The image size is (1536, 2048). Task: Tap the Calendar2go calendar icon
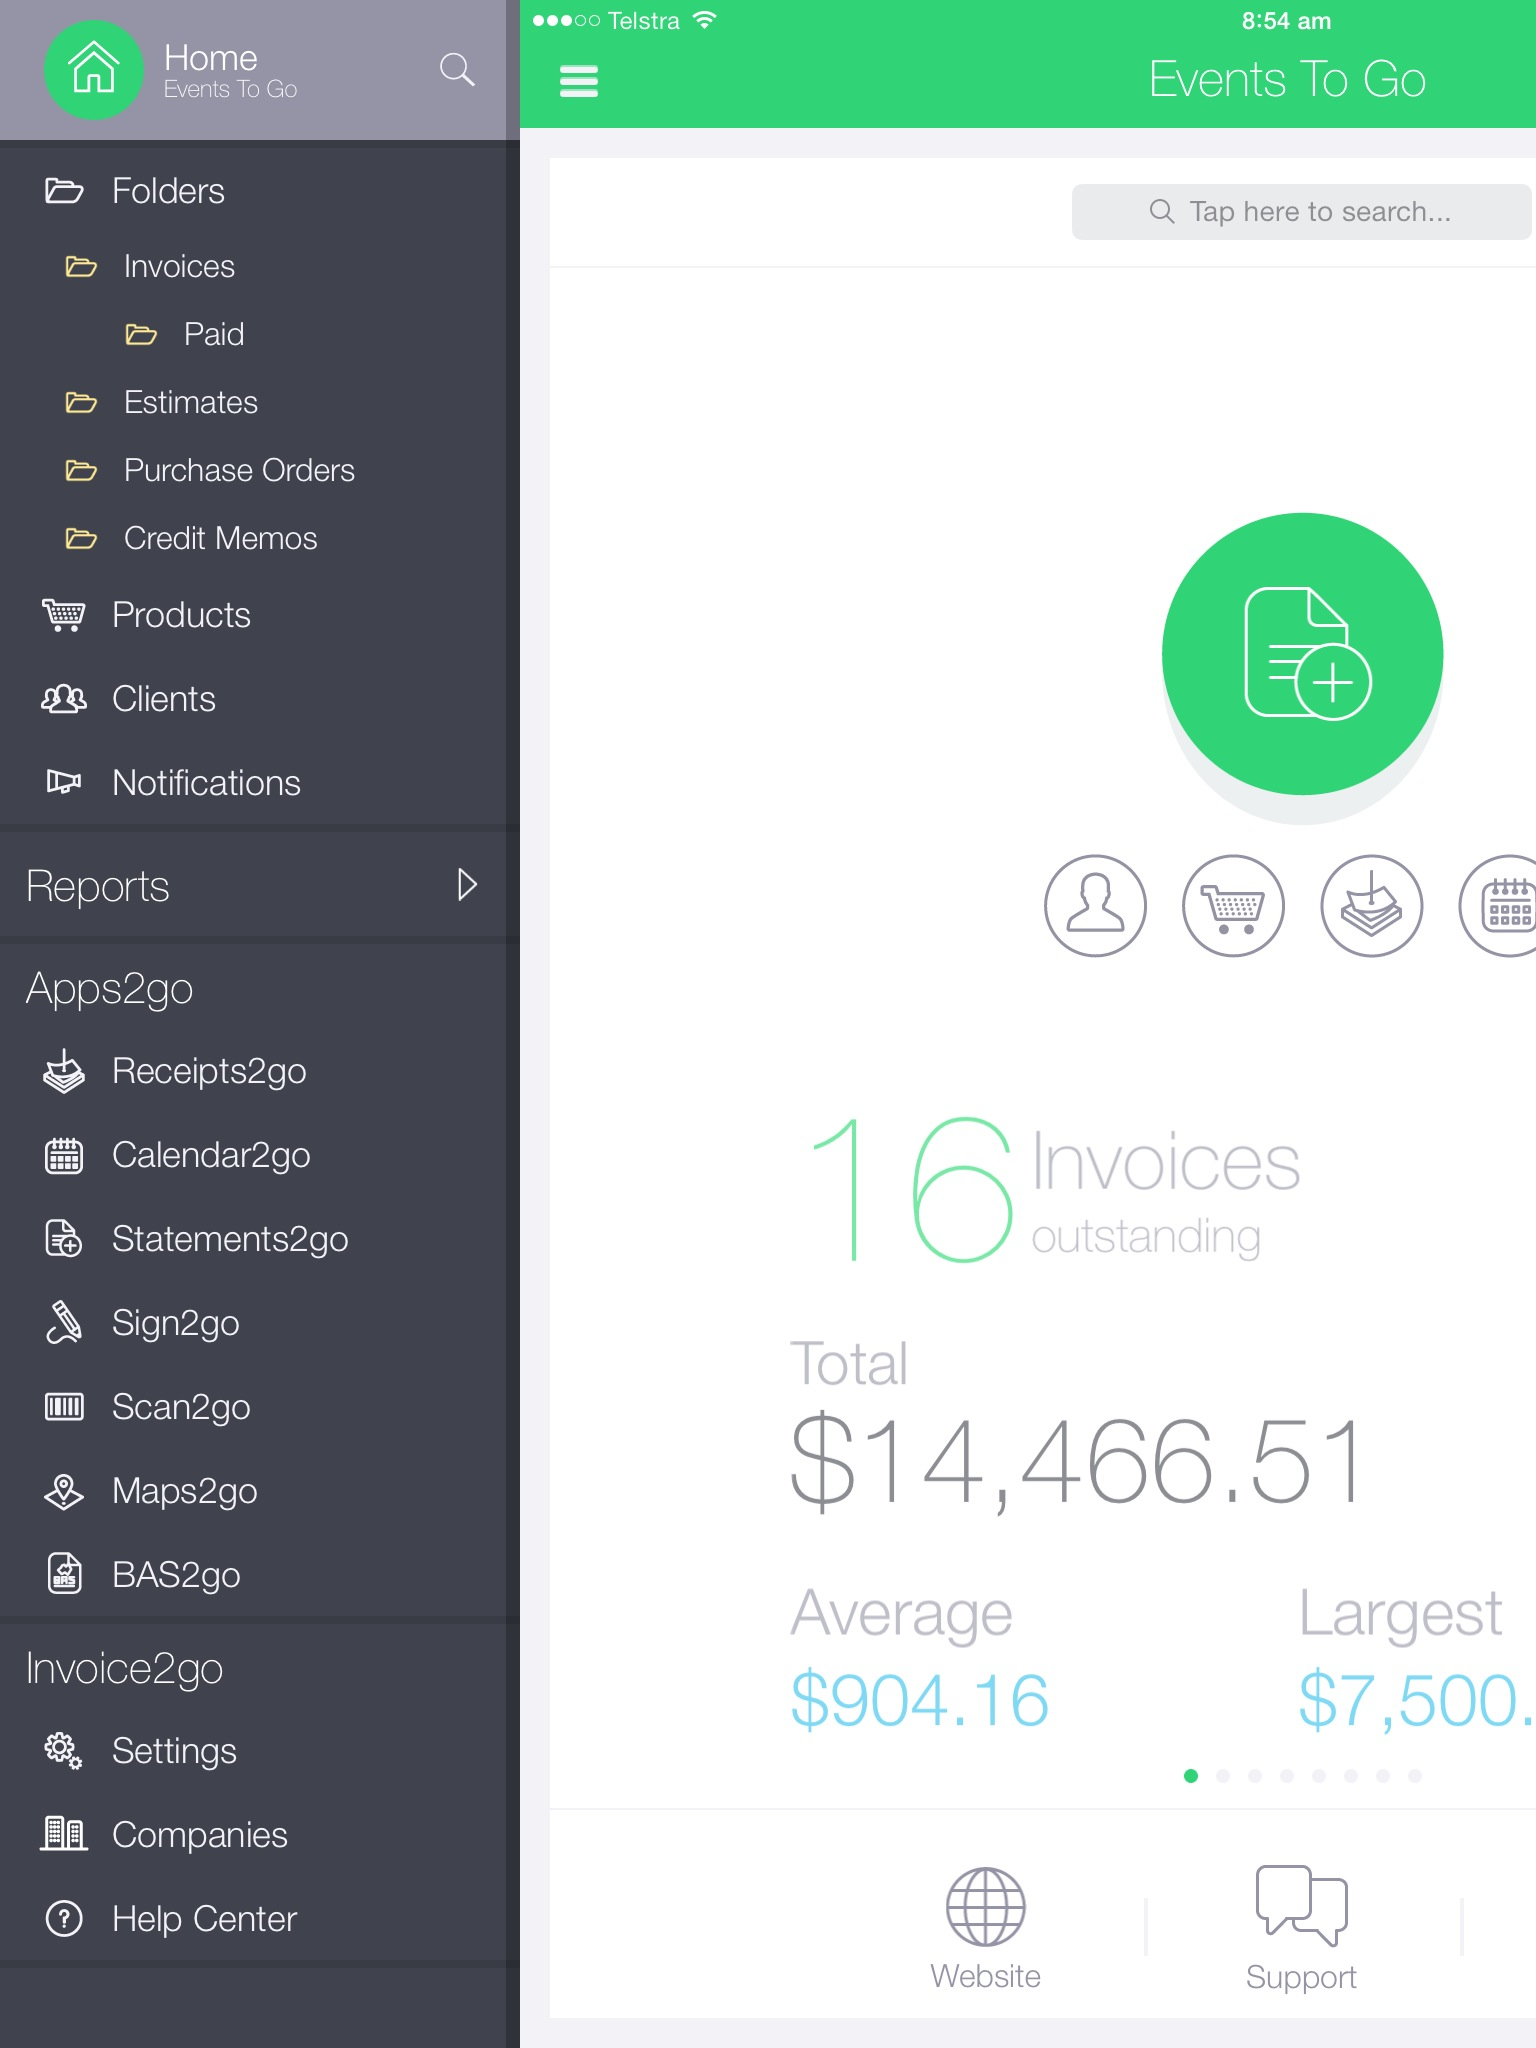point(64,1155)
